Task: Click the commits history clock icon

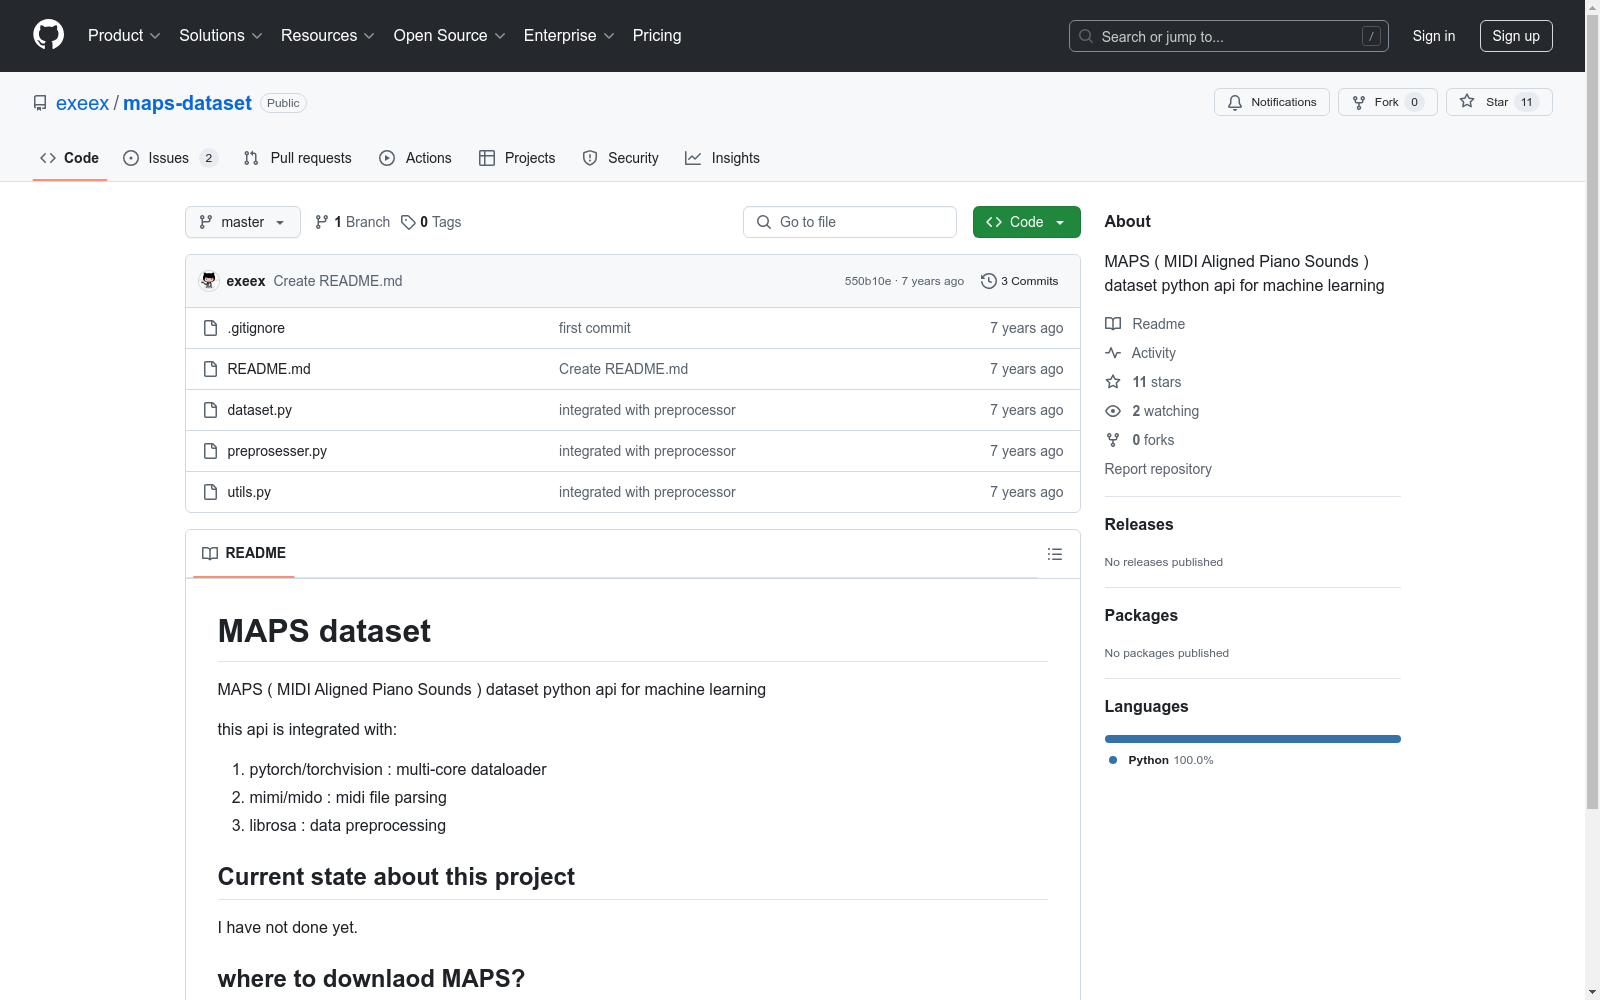Action: click(x=988, y=281)
